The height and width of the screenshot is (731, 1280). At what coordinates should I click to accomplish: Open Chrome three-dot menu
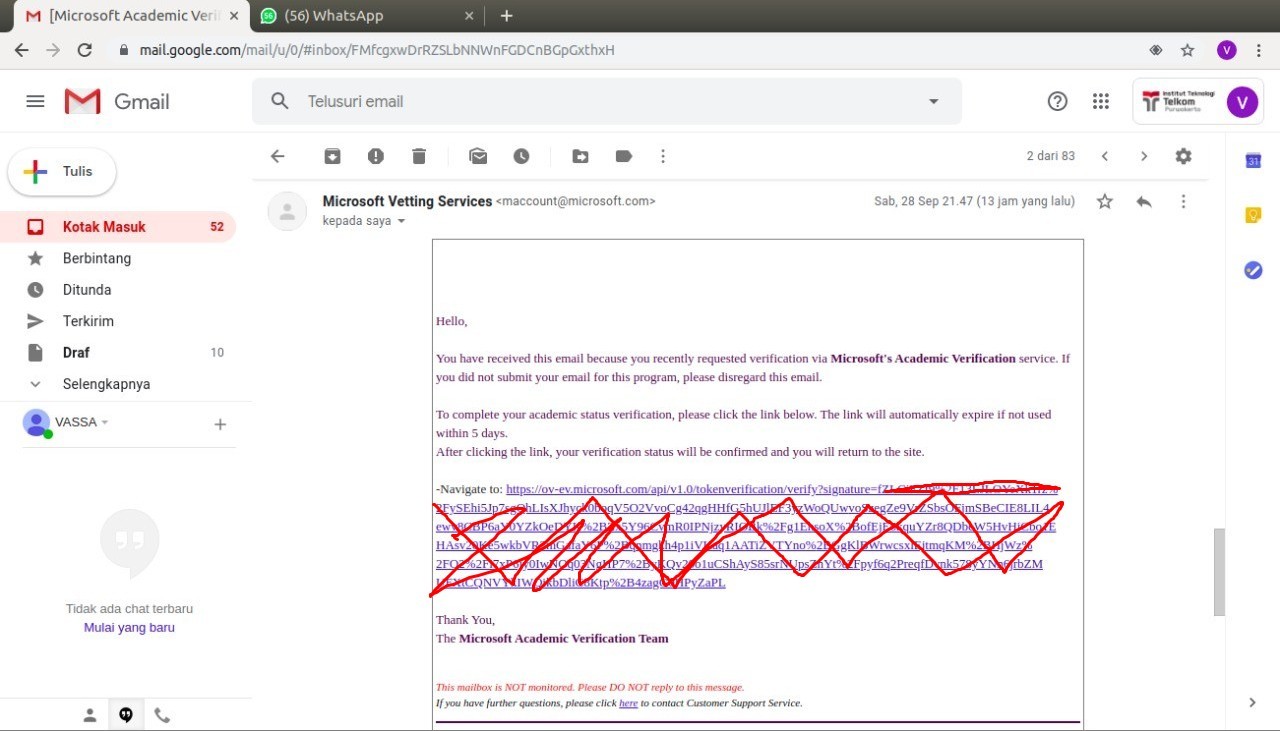[1259, 50]
